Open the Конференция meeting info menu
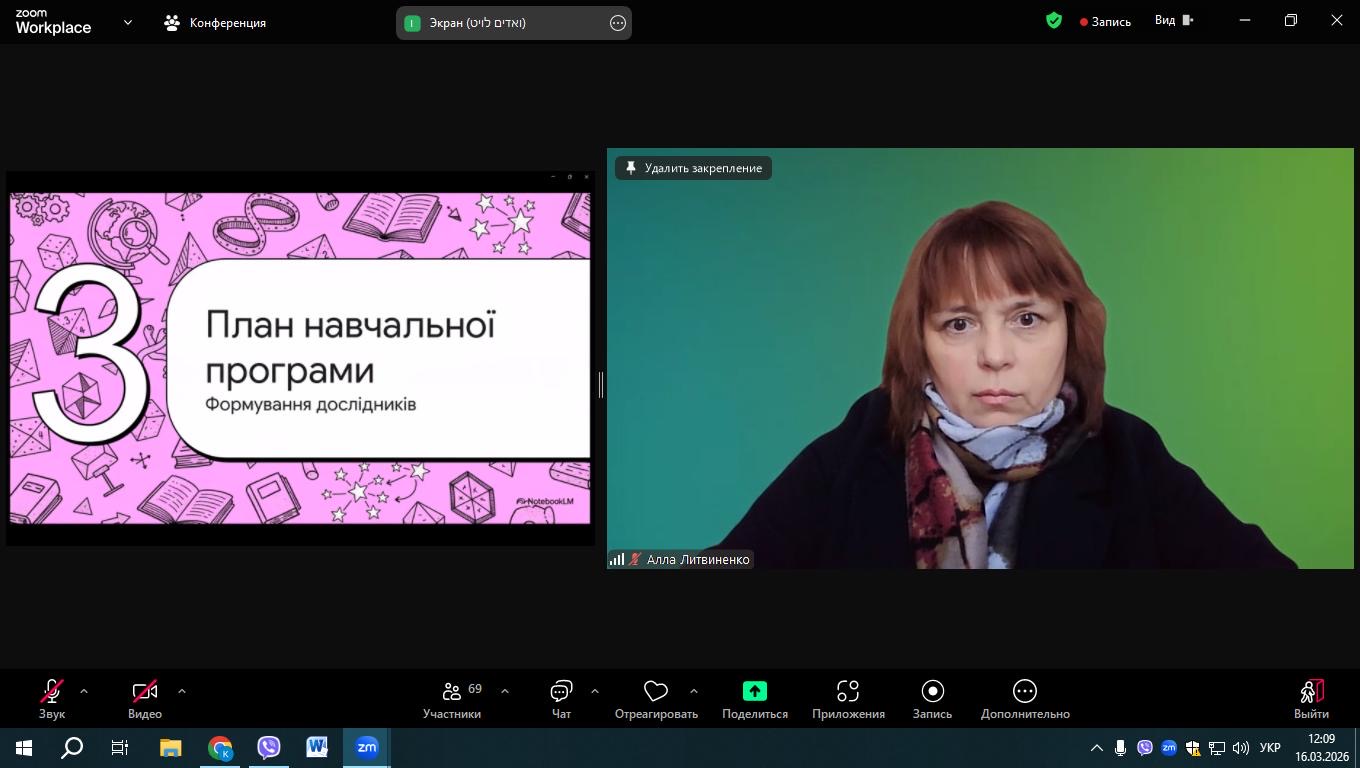Screen dimensions: 1360x768 215,23
